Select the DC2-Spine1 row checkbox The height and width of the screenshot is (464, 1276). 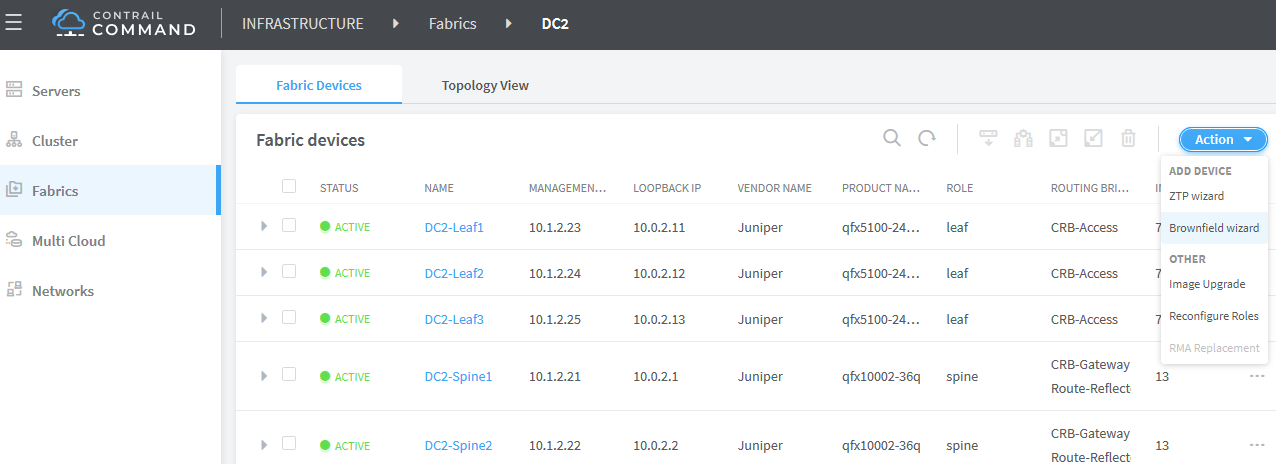coord(289,375)
